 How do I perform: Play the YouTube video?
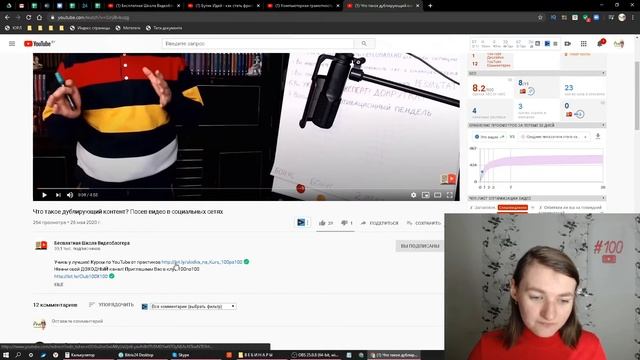[44, 195]
